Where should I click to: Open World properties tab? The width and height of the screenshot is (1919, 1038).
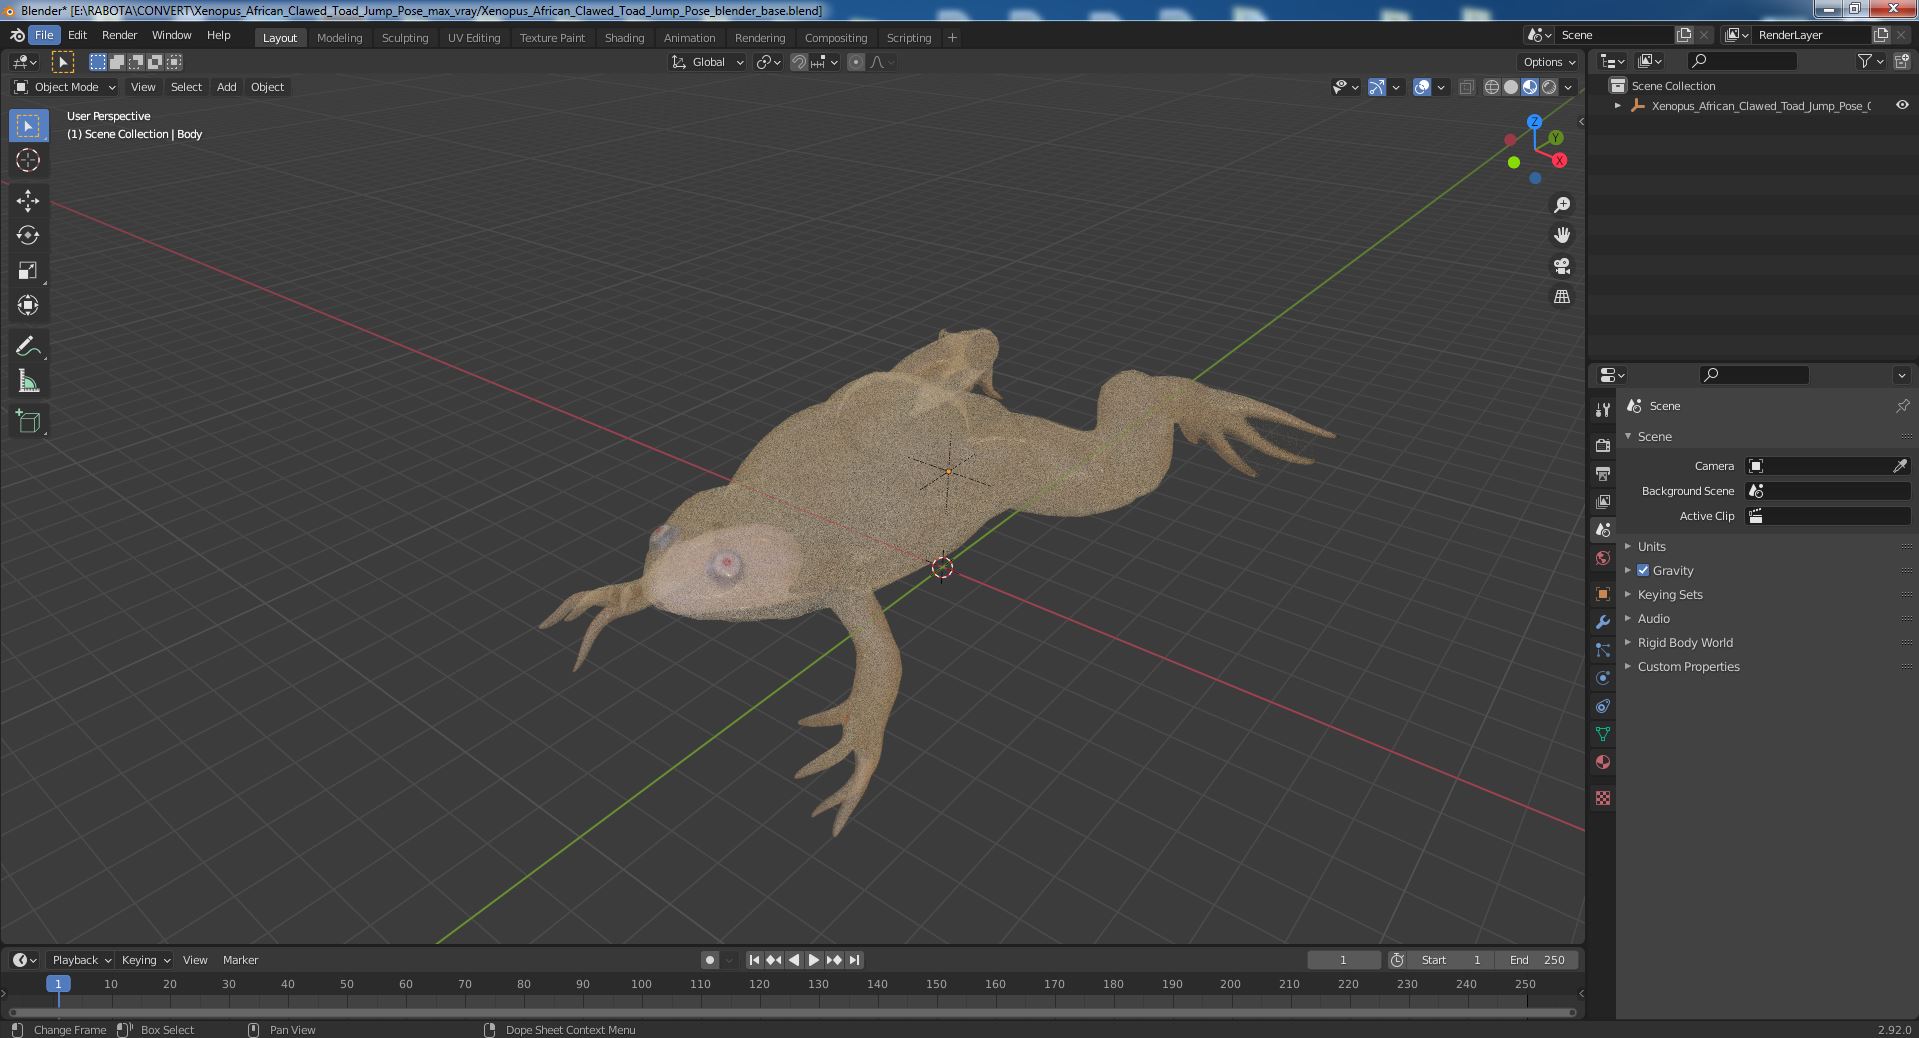point(1603,558)
